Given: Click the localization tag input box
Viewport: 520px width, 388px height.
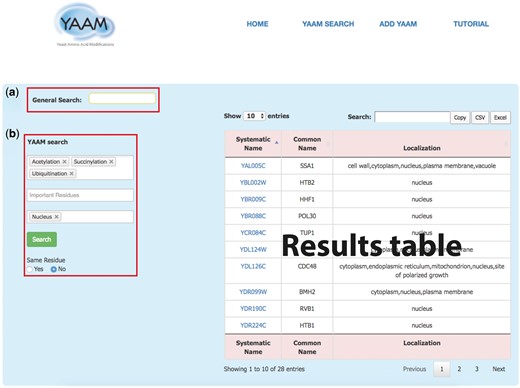Looking at the screenshot, I should tap(80, 217).
